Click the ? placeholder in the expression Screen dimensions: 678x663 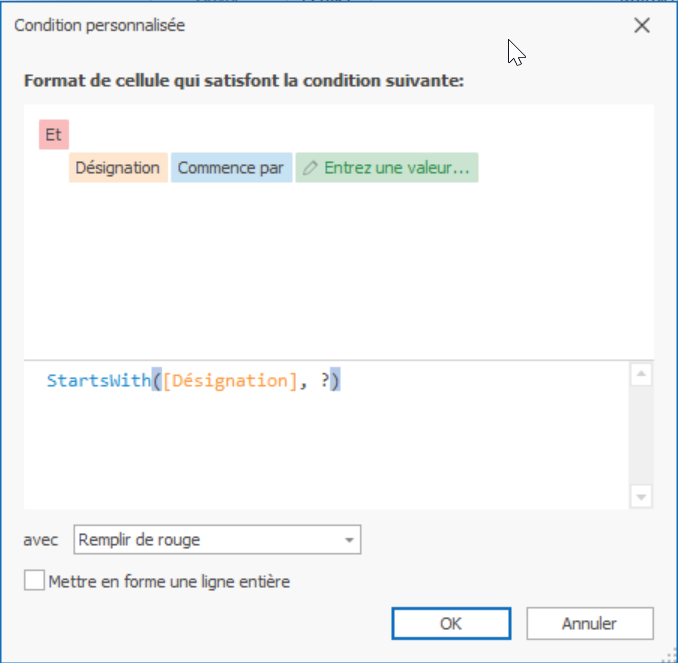click(x=325, y=381)
